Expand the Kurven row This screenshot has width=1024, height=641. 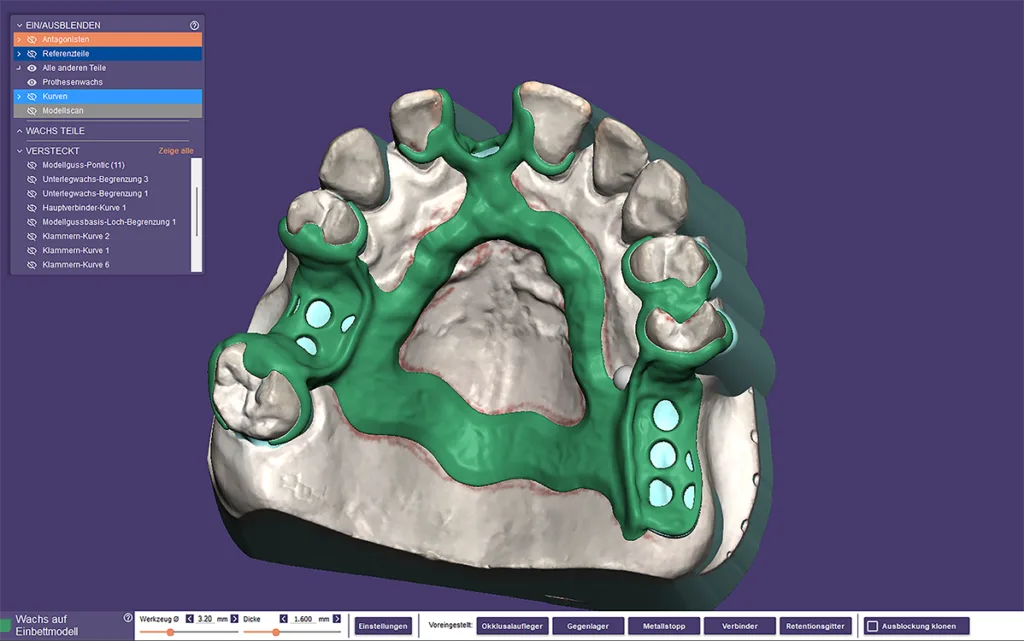coord(19,97)
